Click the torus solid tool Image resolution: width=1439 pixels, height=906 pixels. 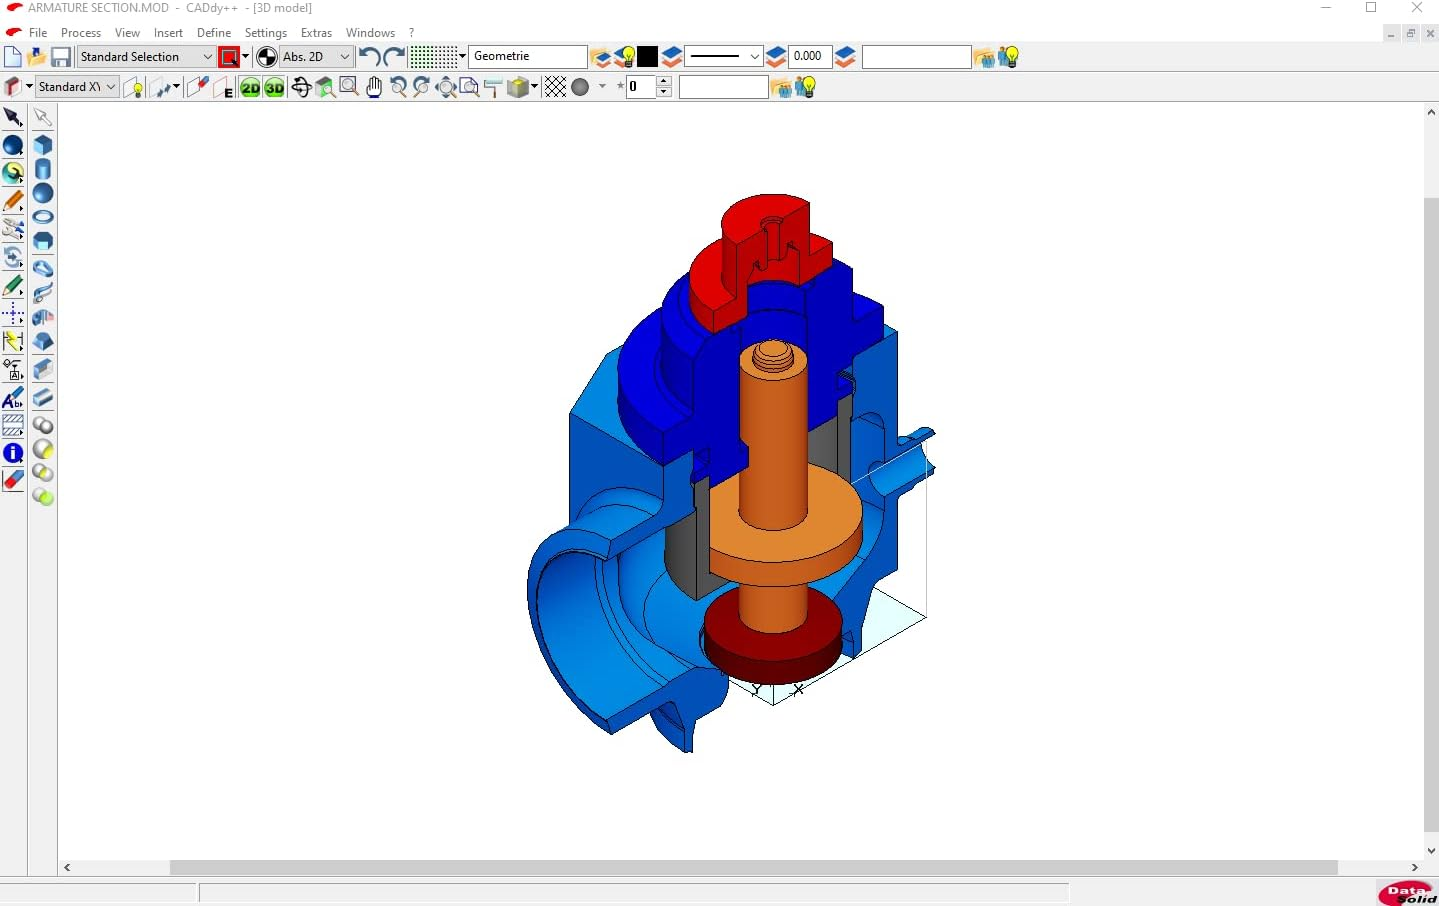[x=43, y=217]
